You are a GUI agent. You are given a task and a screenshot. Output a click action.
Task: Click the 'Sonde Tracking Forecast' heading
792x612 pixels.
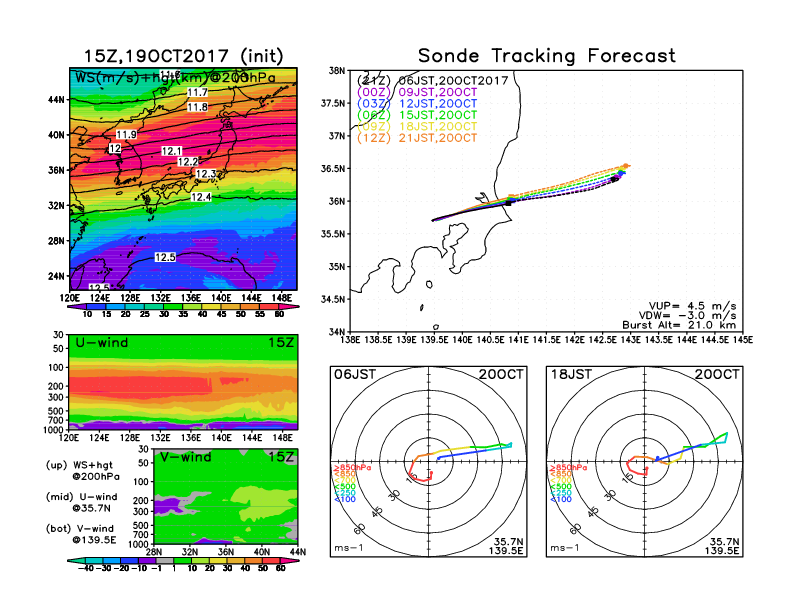click(x=547, y=55)
